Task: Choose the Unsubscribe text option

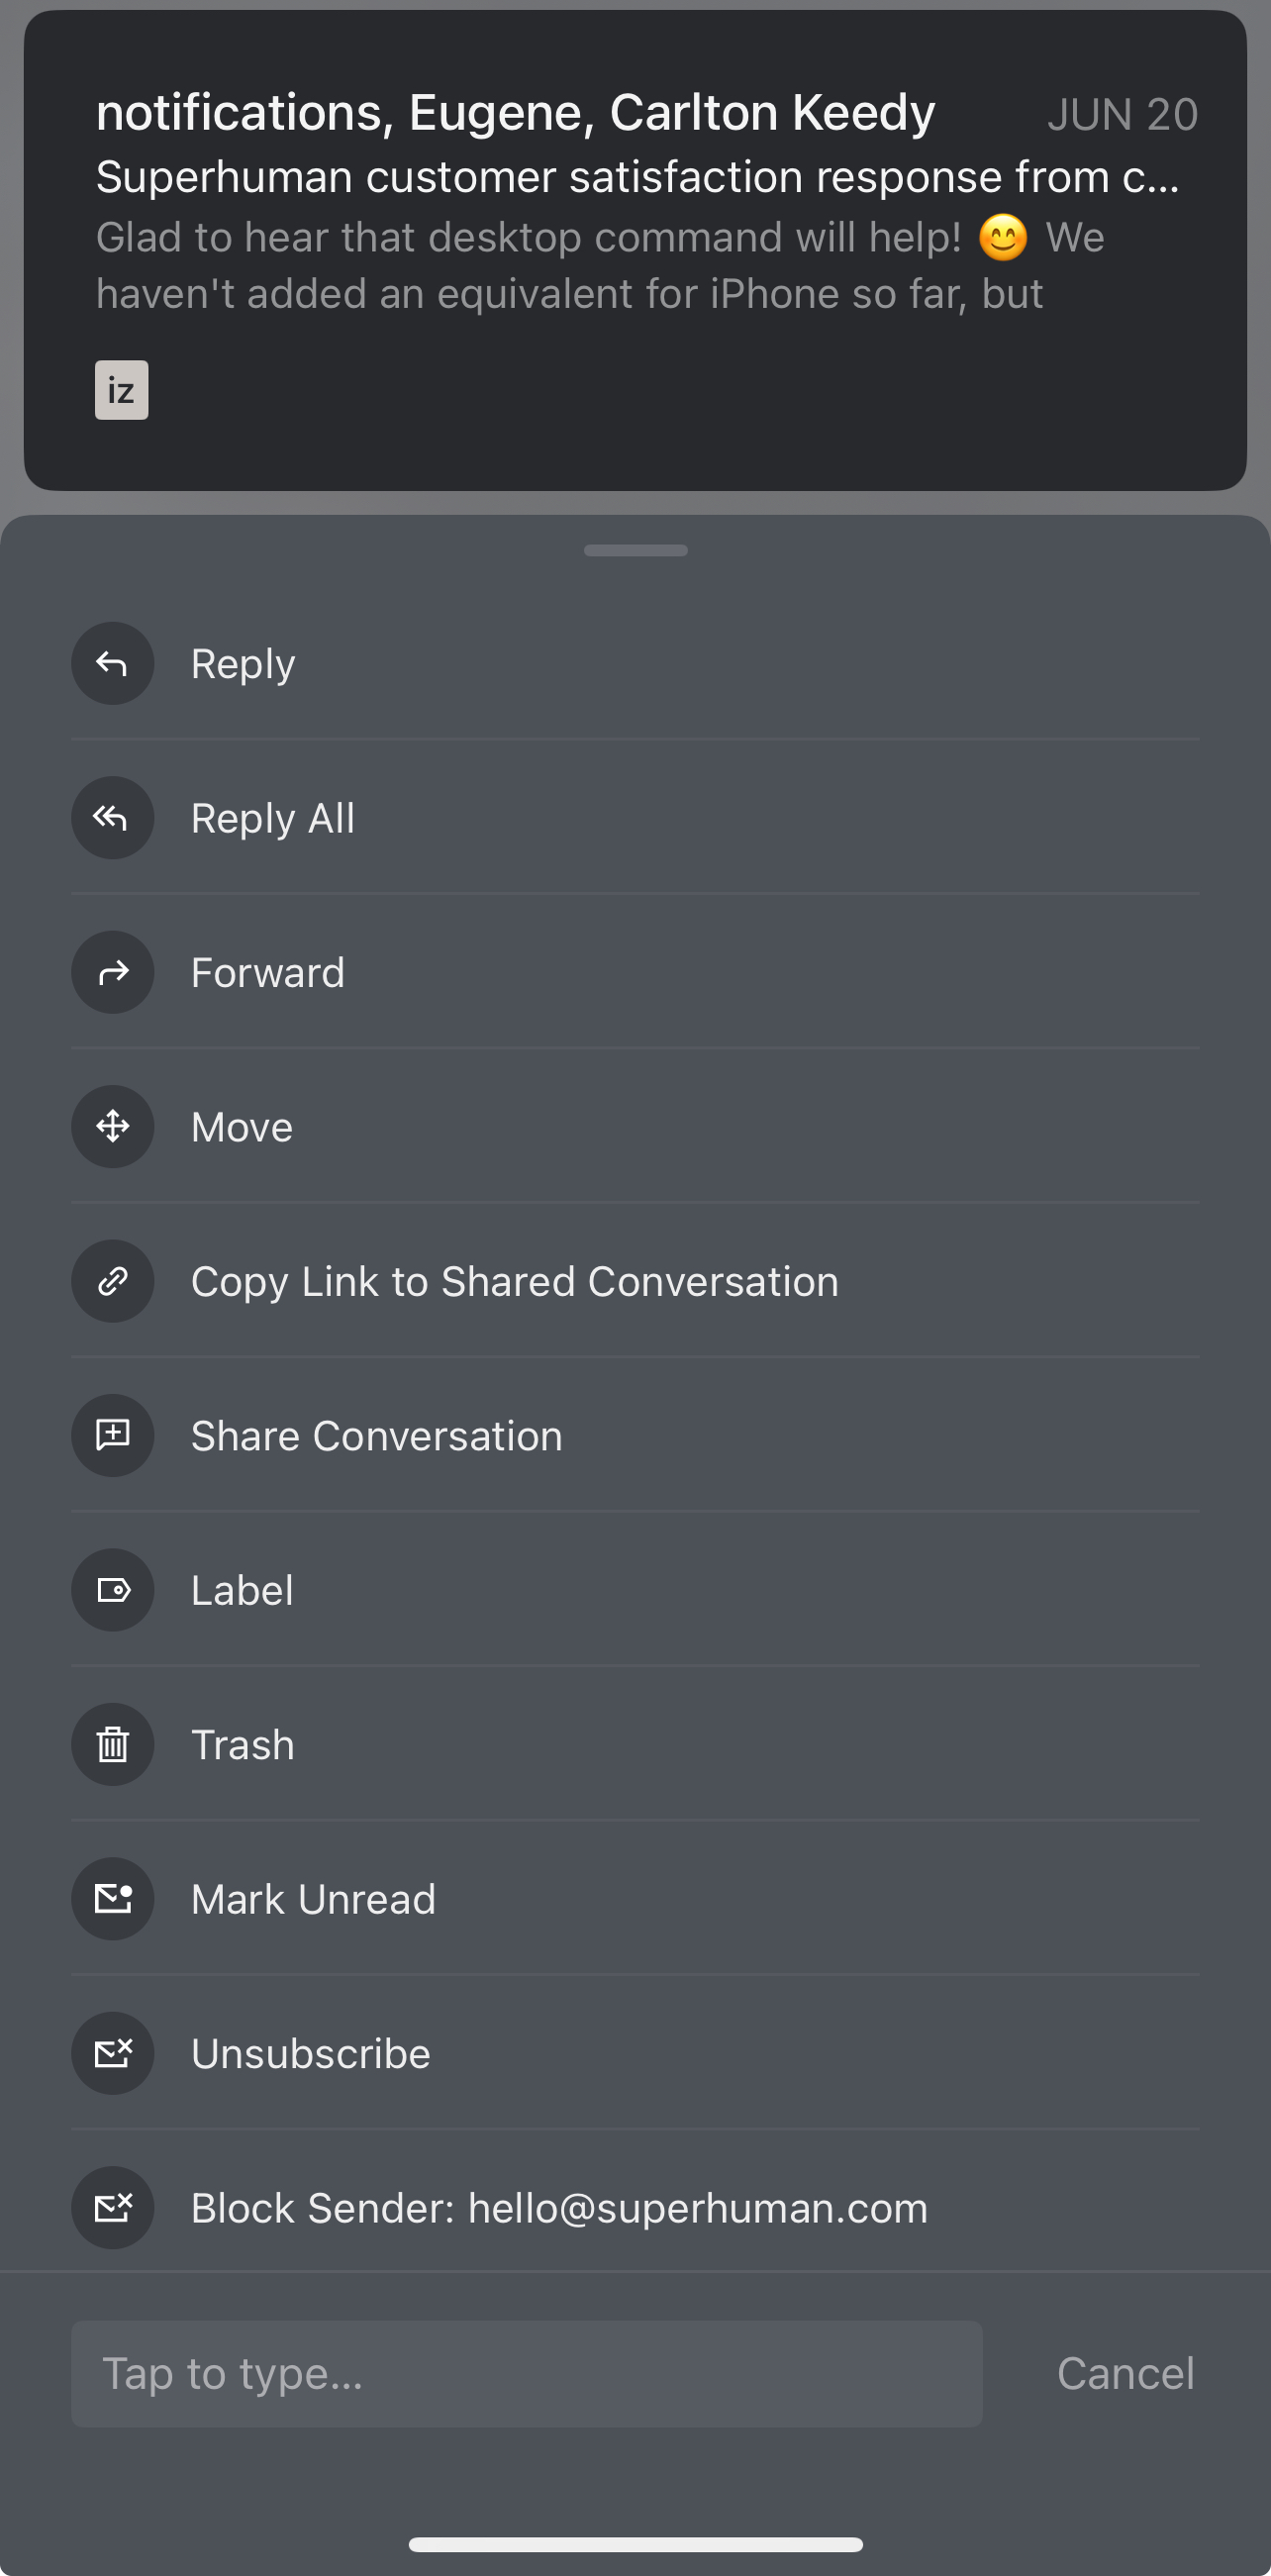Action: 310,2054
